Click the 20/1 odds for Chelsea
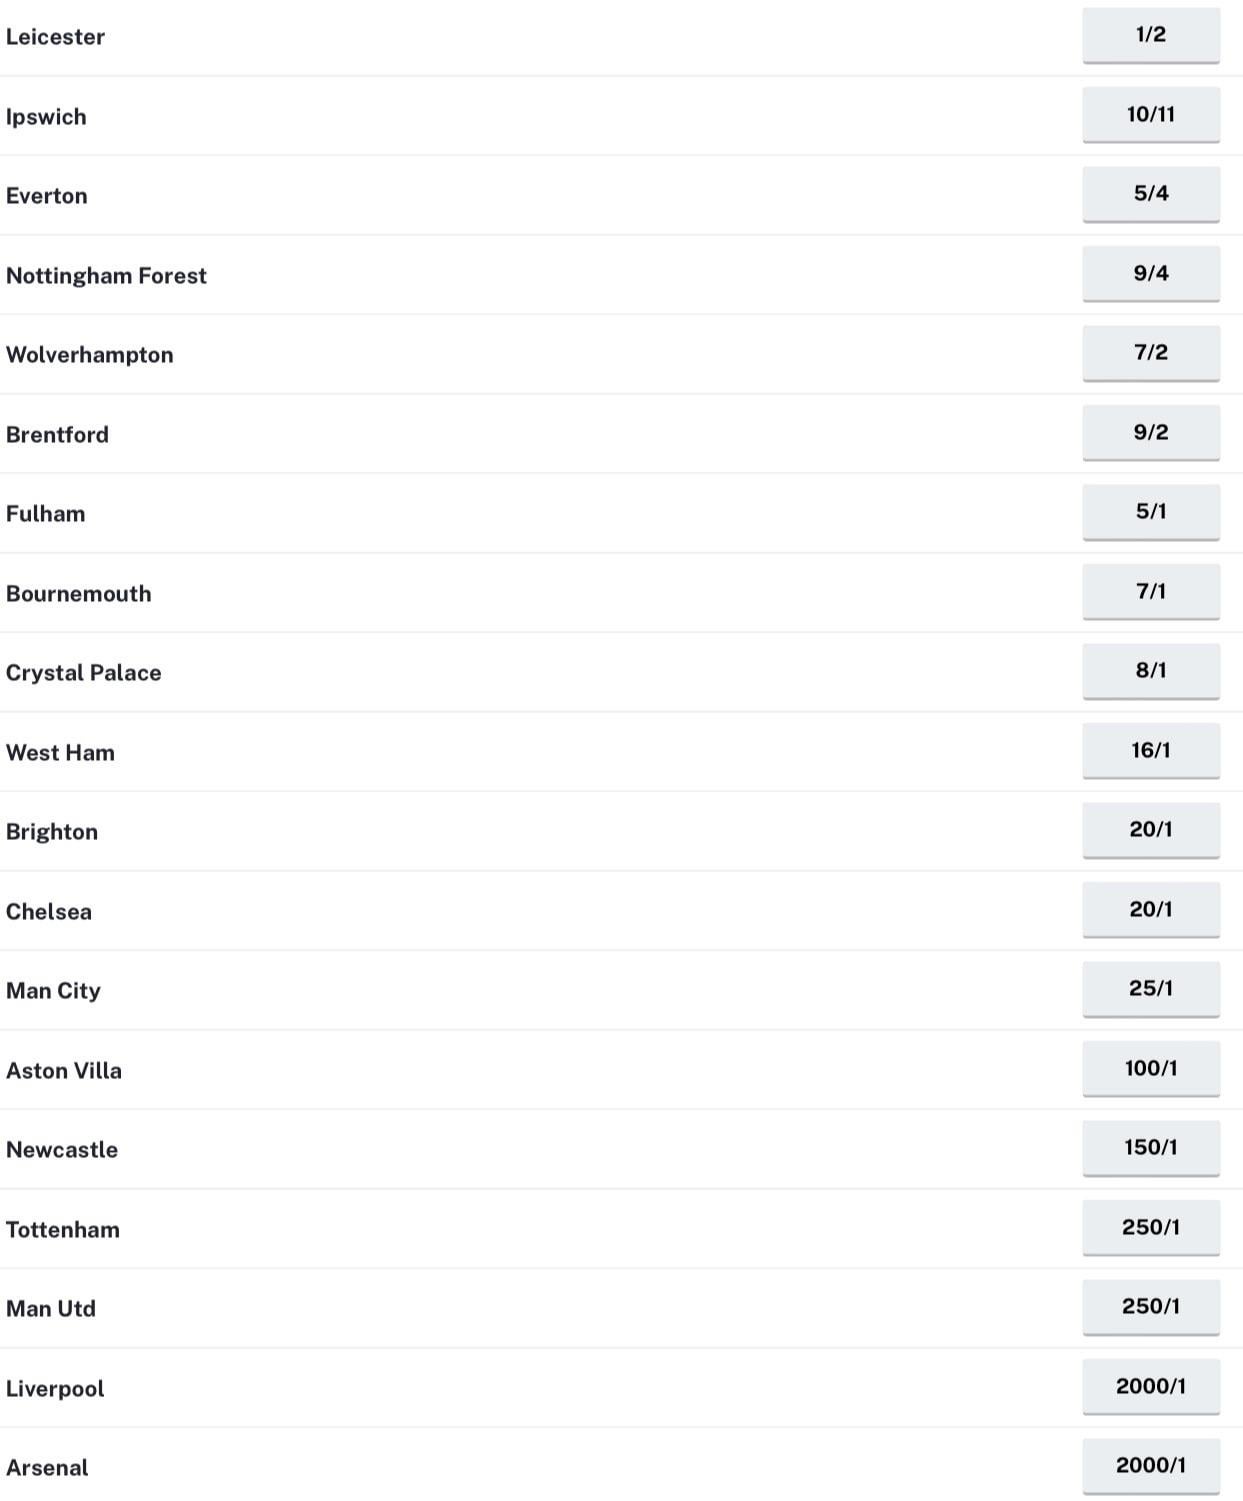Image resolution: width=1243 pixels, height=1501 pixels. pyautogui.click(x=1151, y=909)
